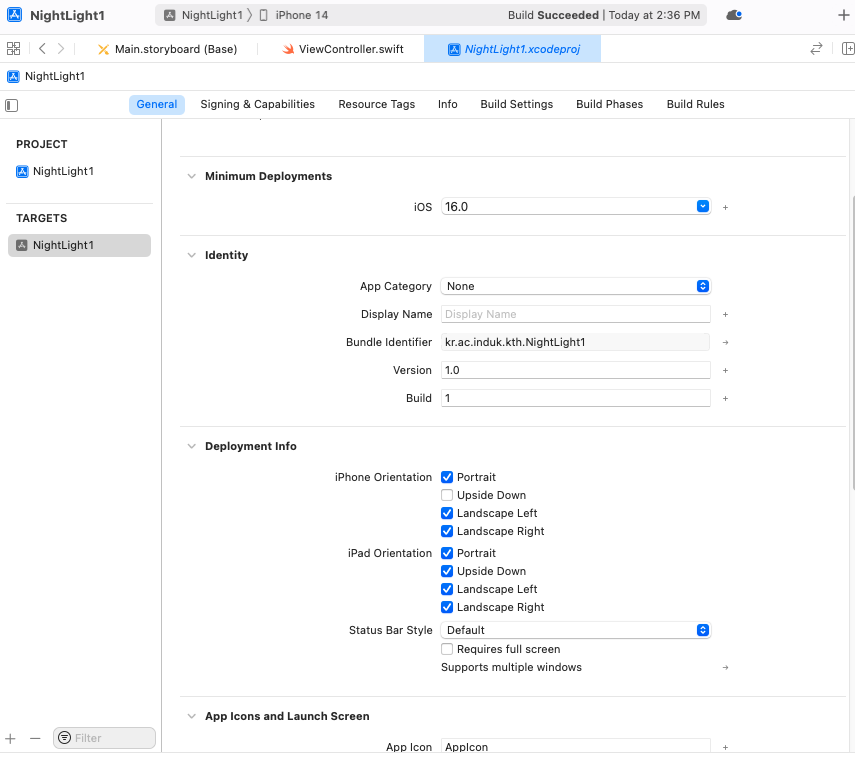The width and height of the screenshot is (855, 758).
Task: Click the plus next to App Icon
Action: coord(725,748)
